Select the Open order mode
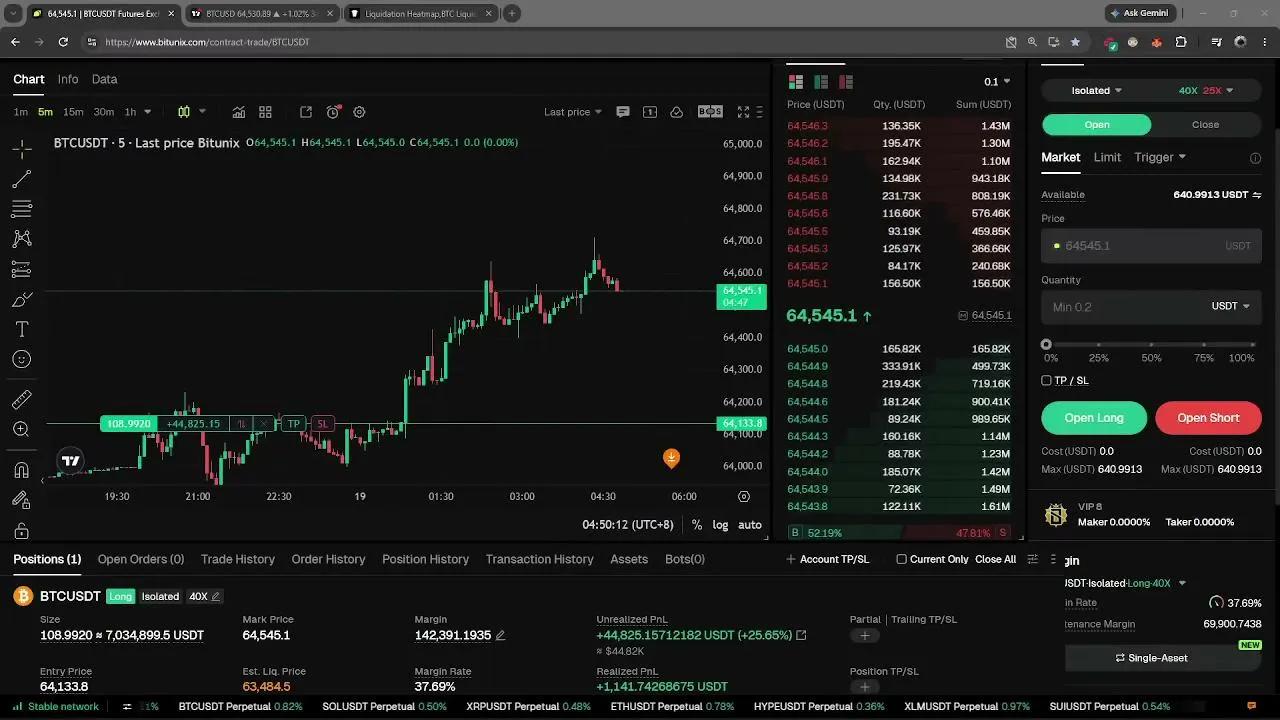1280x720 pixels. point(1097,125)
